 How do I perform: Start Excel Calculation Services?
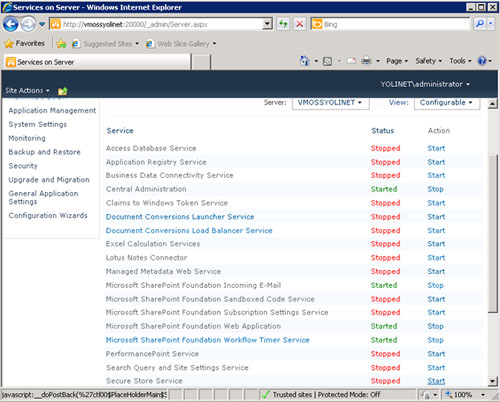click(436, 244)
